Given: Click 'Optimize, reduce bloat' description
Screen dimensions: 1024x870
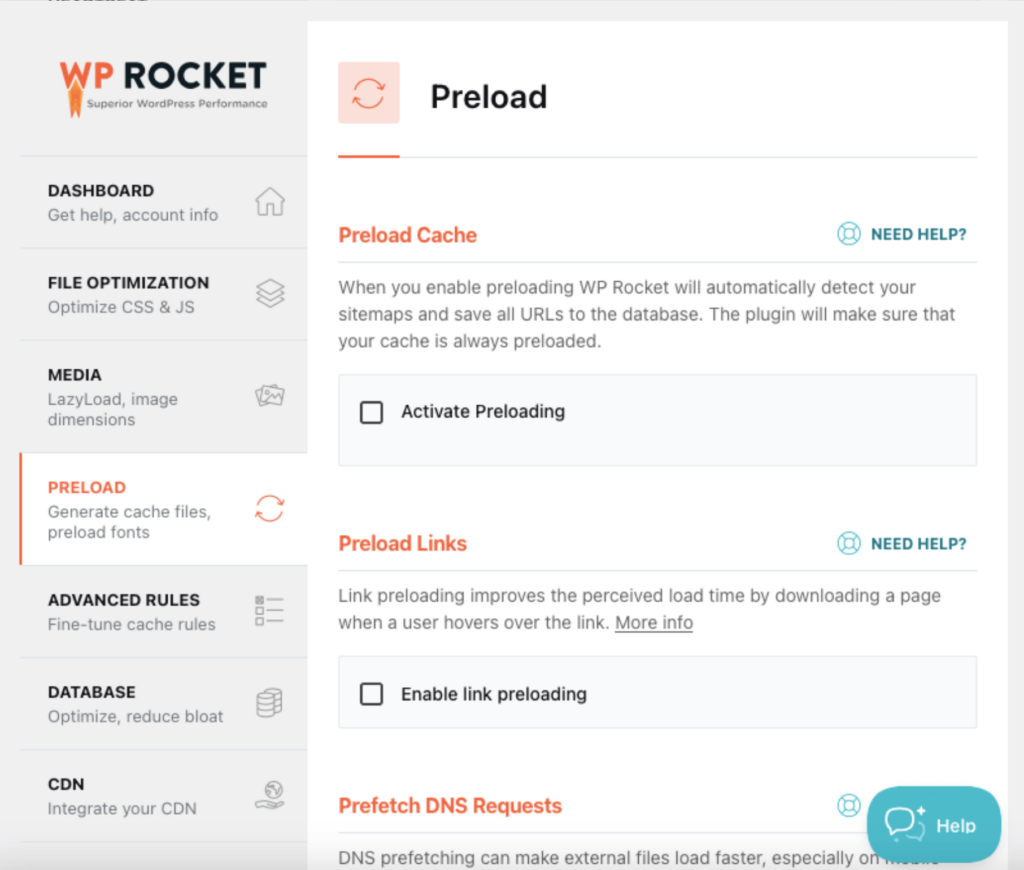Looking at the screenshot, I should click(135, 717).
